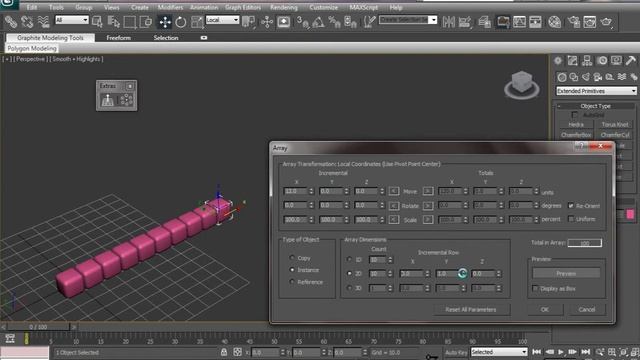Open the Animation menu
The image size is (640, 360).
click(x=204, y=7)
